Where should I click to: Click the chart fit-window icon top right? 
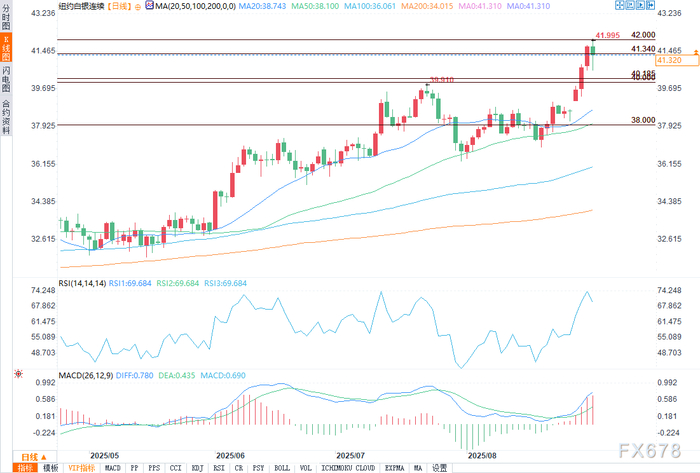pos(629,5)
